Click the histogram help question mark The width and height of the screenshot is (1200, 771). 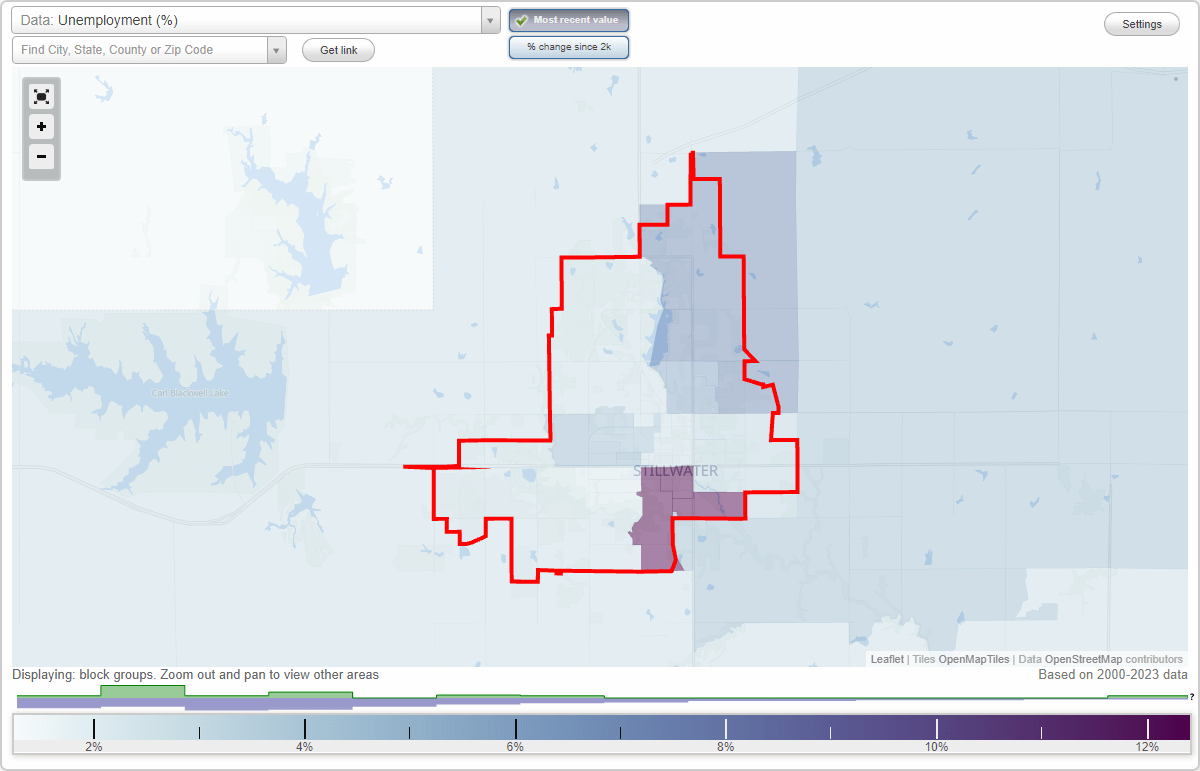(1191, 696)
